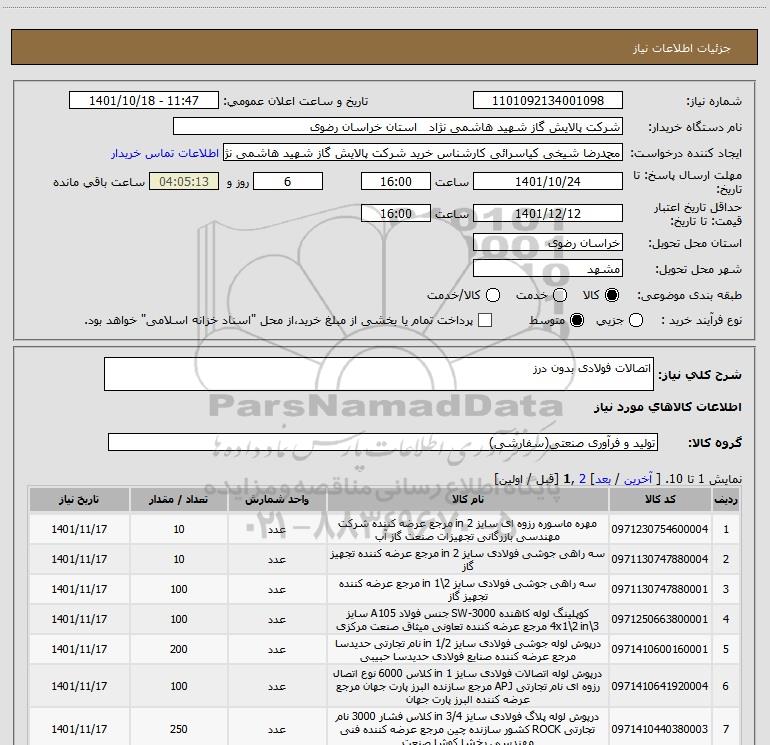Select the کالا radio button

tap(612, 295)
